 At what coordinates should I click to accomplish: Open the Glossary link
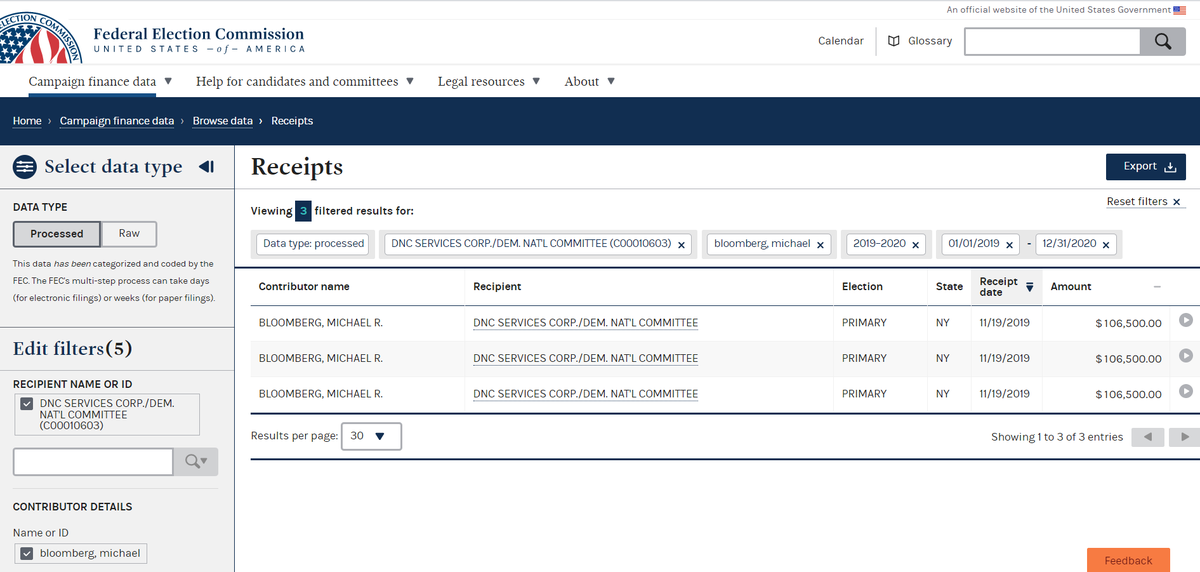tap(930, 41)
